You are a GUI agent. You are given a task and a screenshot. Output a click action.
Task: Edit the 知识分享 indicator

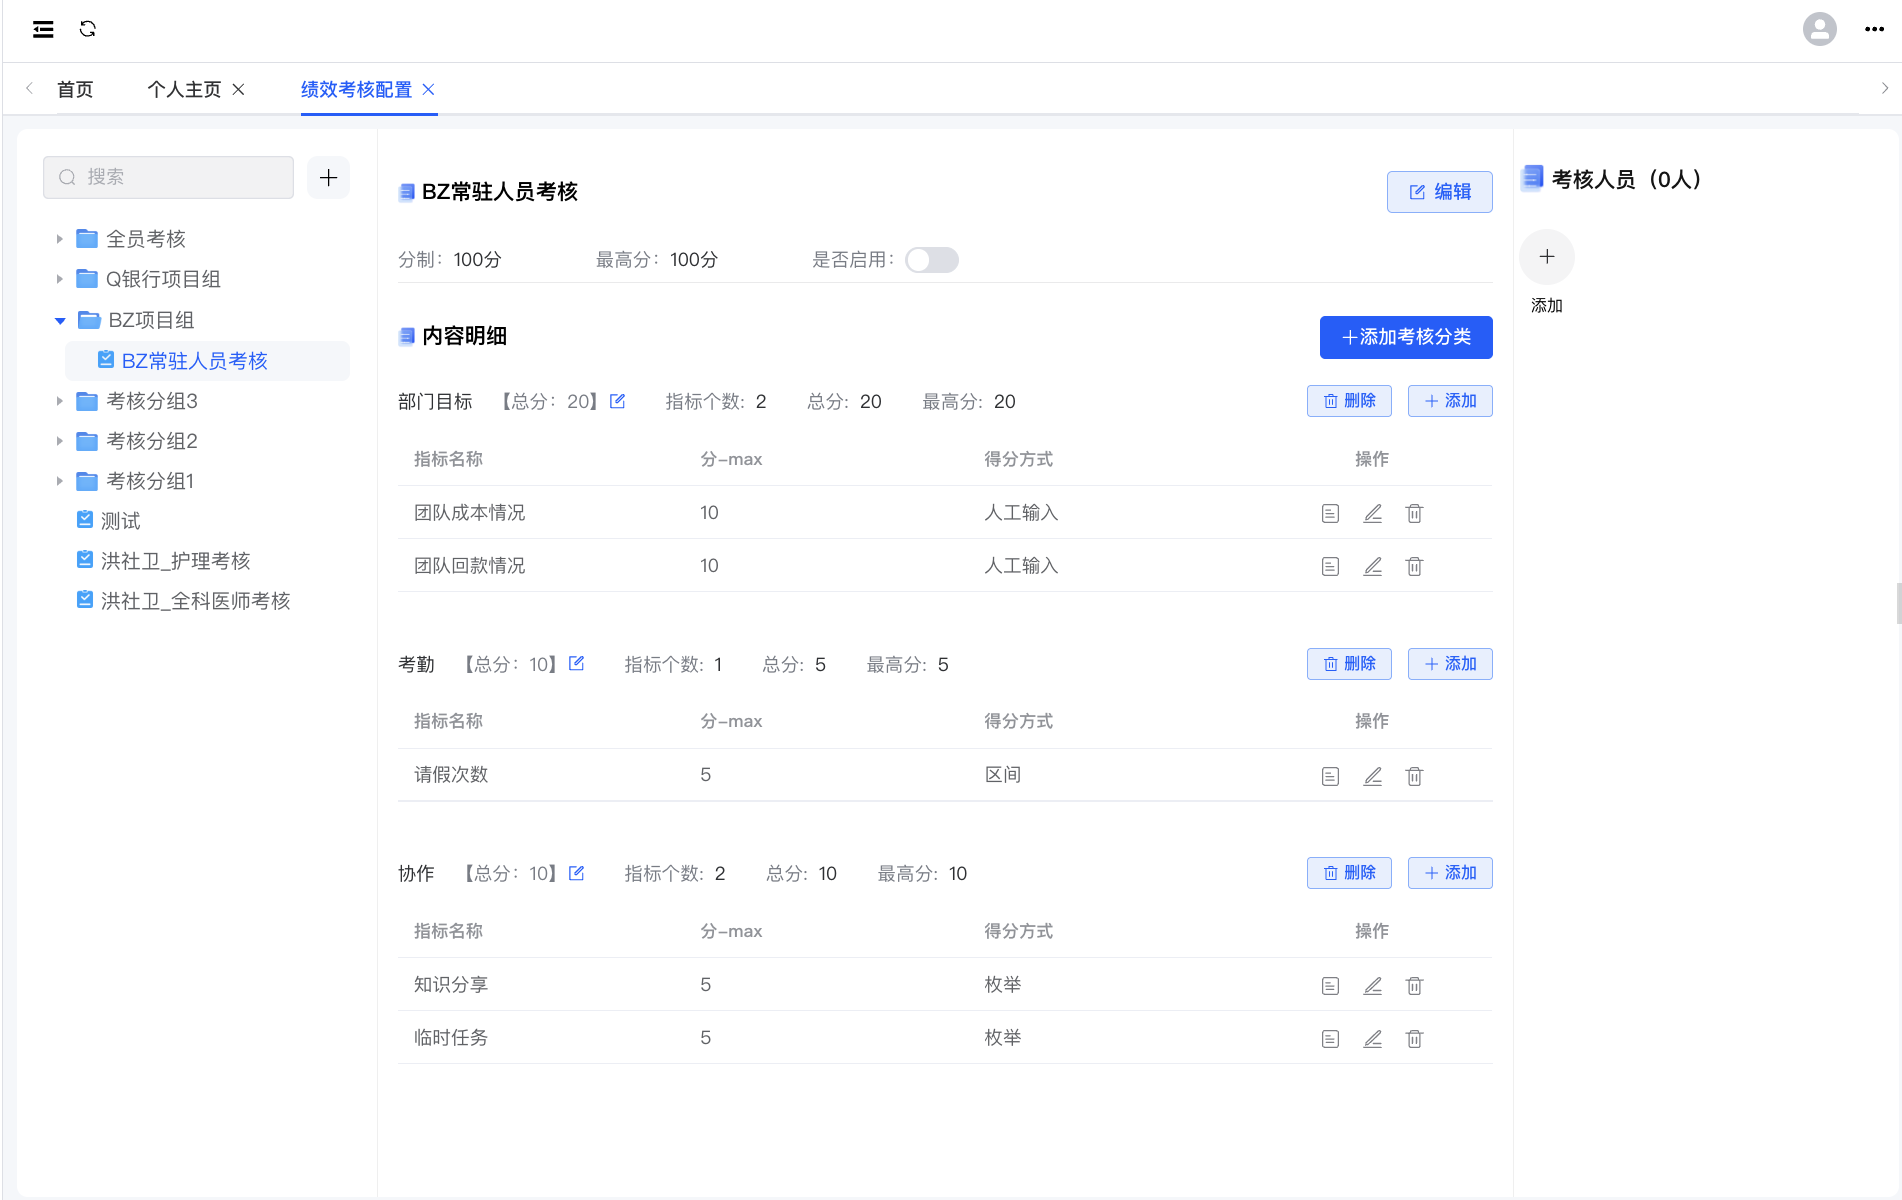[1372, 985]
